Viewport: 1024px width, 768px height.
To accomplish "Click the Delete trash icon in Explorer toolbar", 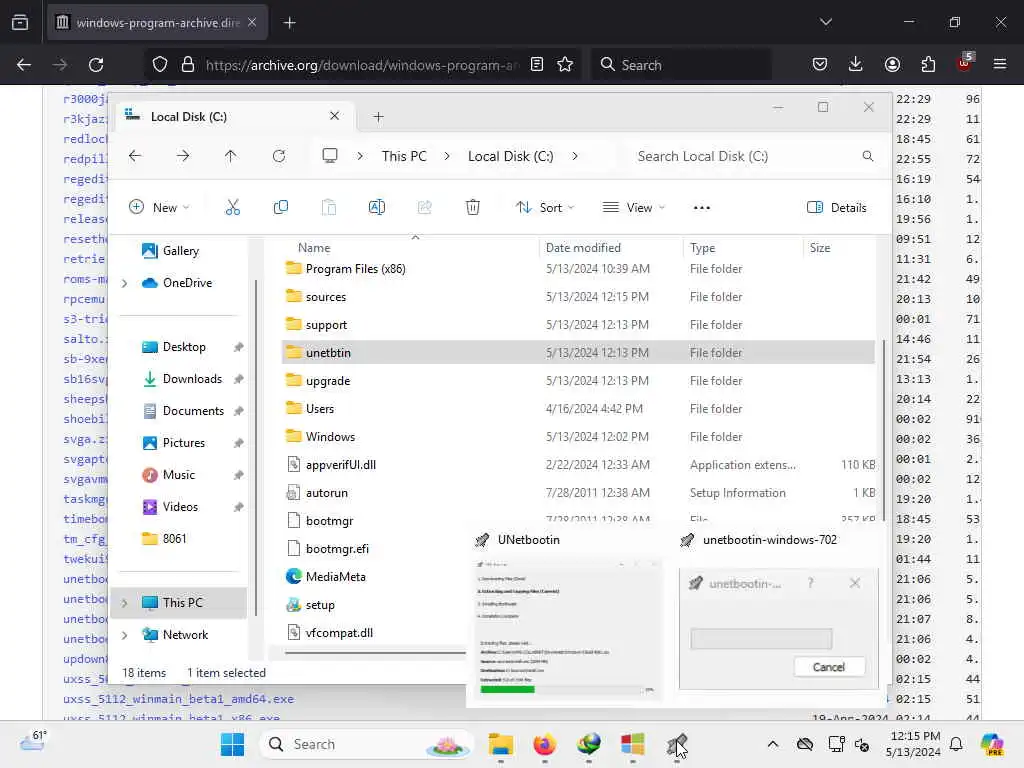I will point(473,208).
